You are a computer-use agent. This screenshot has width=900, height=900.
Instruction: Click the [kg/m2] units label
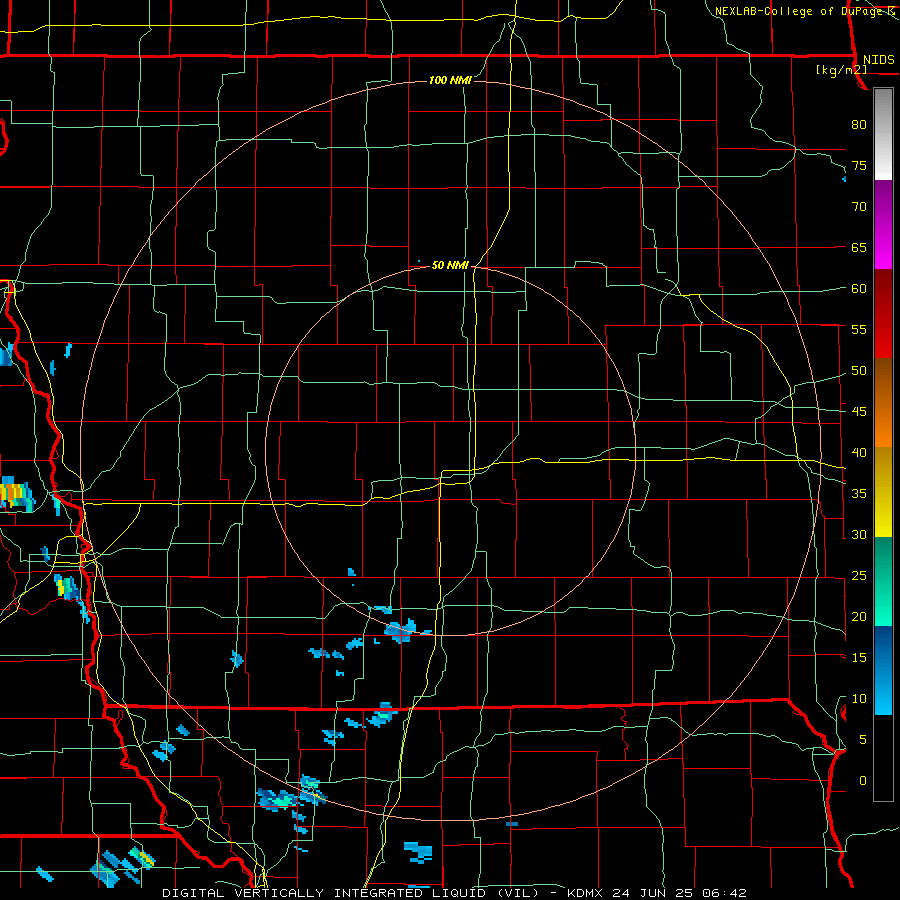pyautogui.click(x=841, y=70)
